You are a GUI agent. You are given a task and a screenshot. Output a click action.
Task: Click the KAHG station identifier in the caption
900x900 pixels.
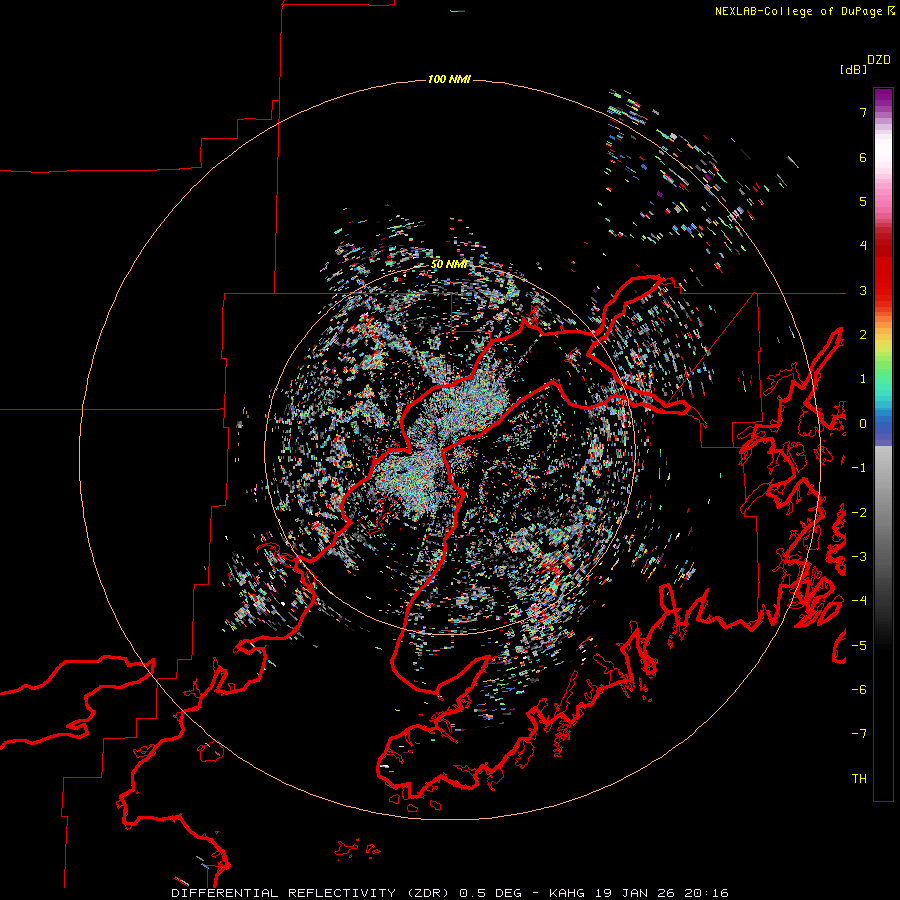click(x=567, y=893)
